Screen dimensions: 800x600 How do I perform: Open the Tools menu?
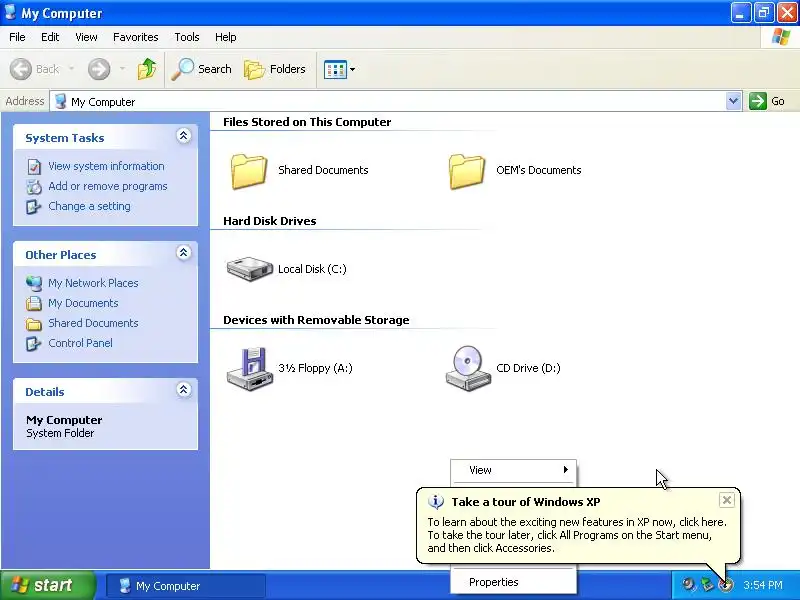[x=187, y=37]
